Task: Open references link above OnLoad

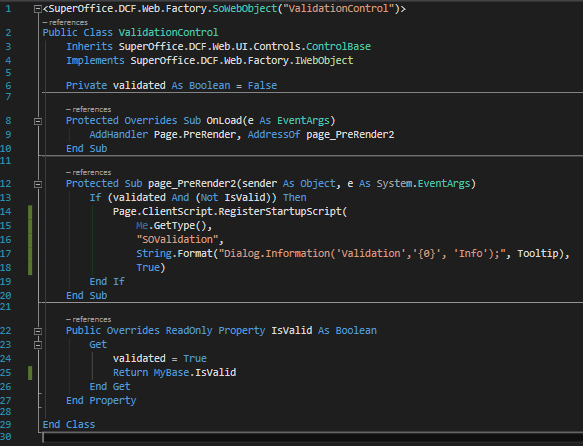Action: [x=88, y=110]
